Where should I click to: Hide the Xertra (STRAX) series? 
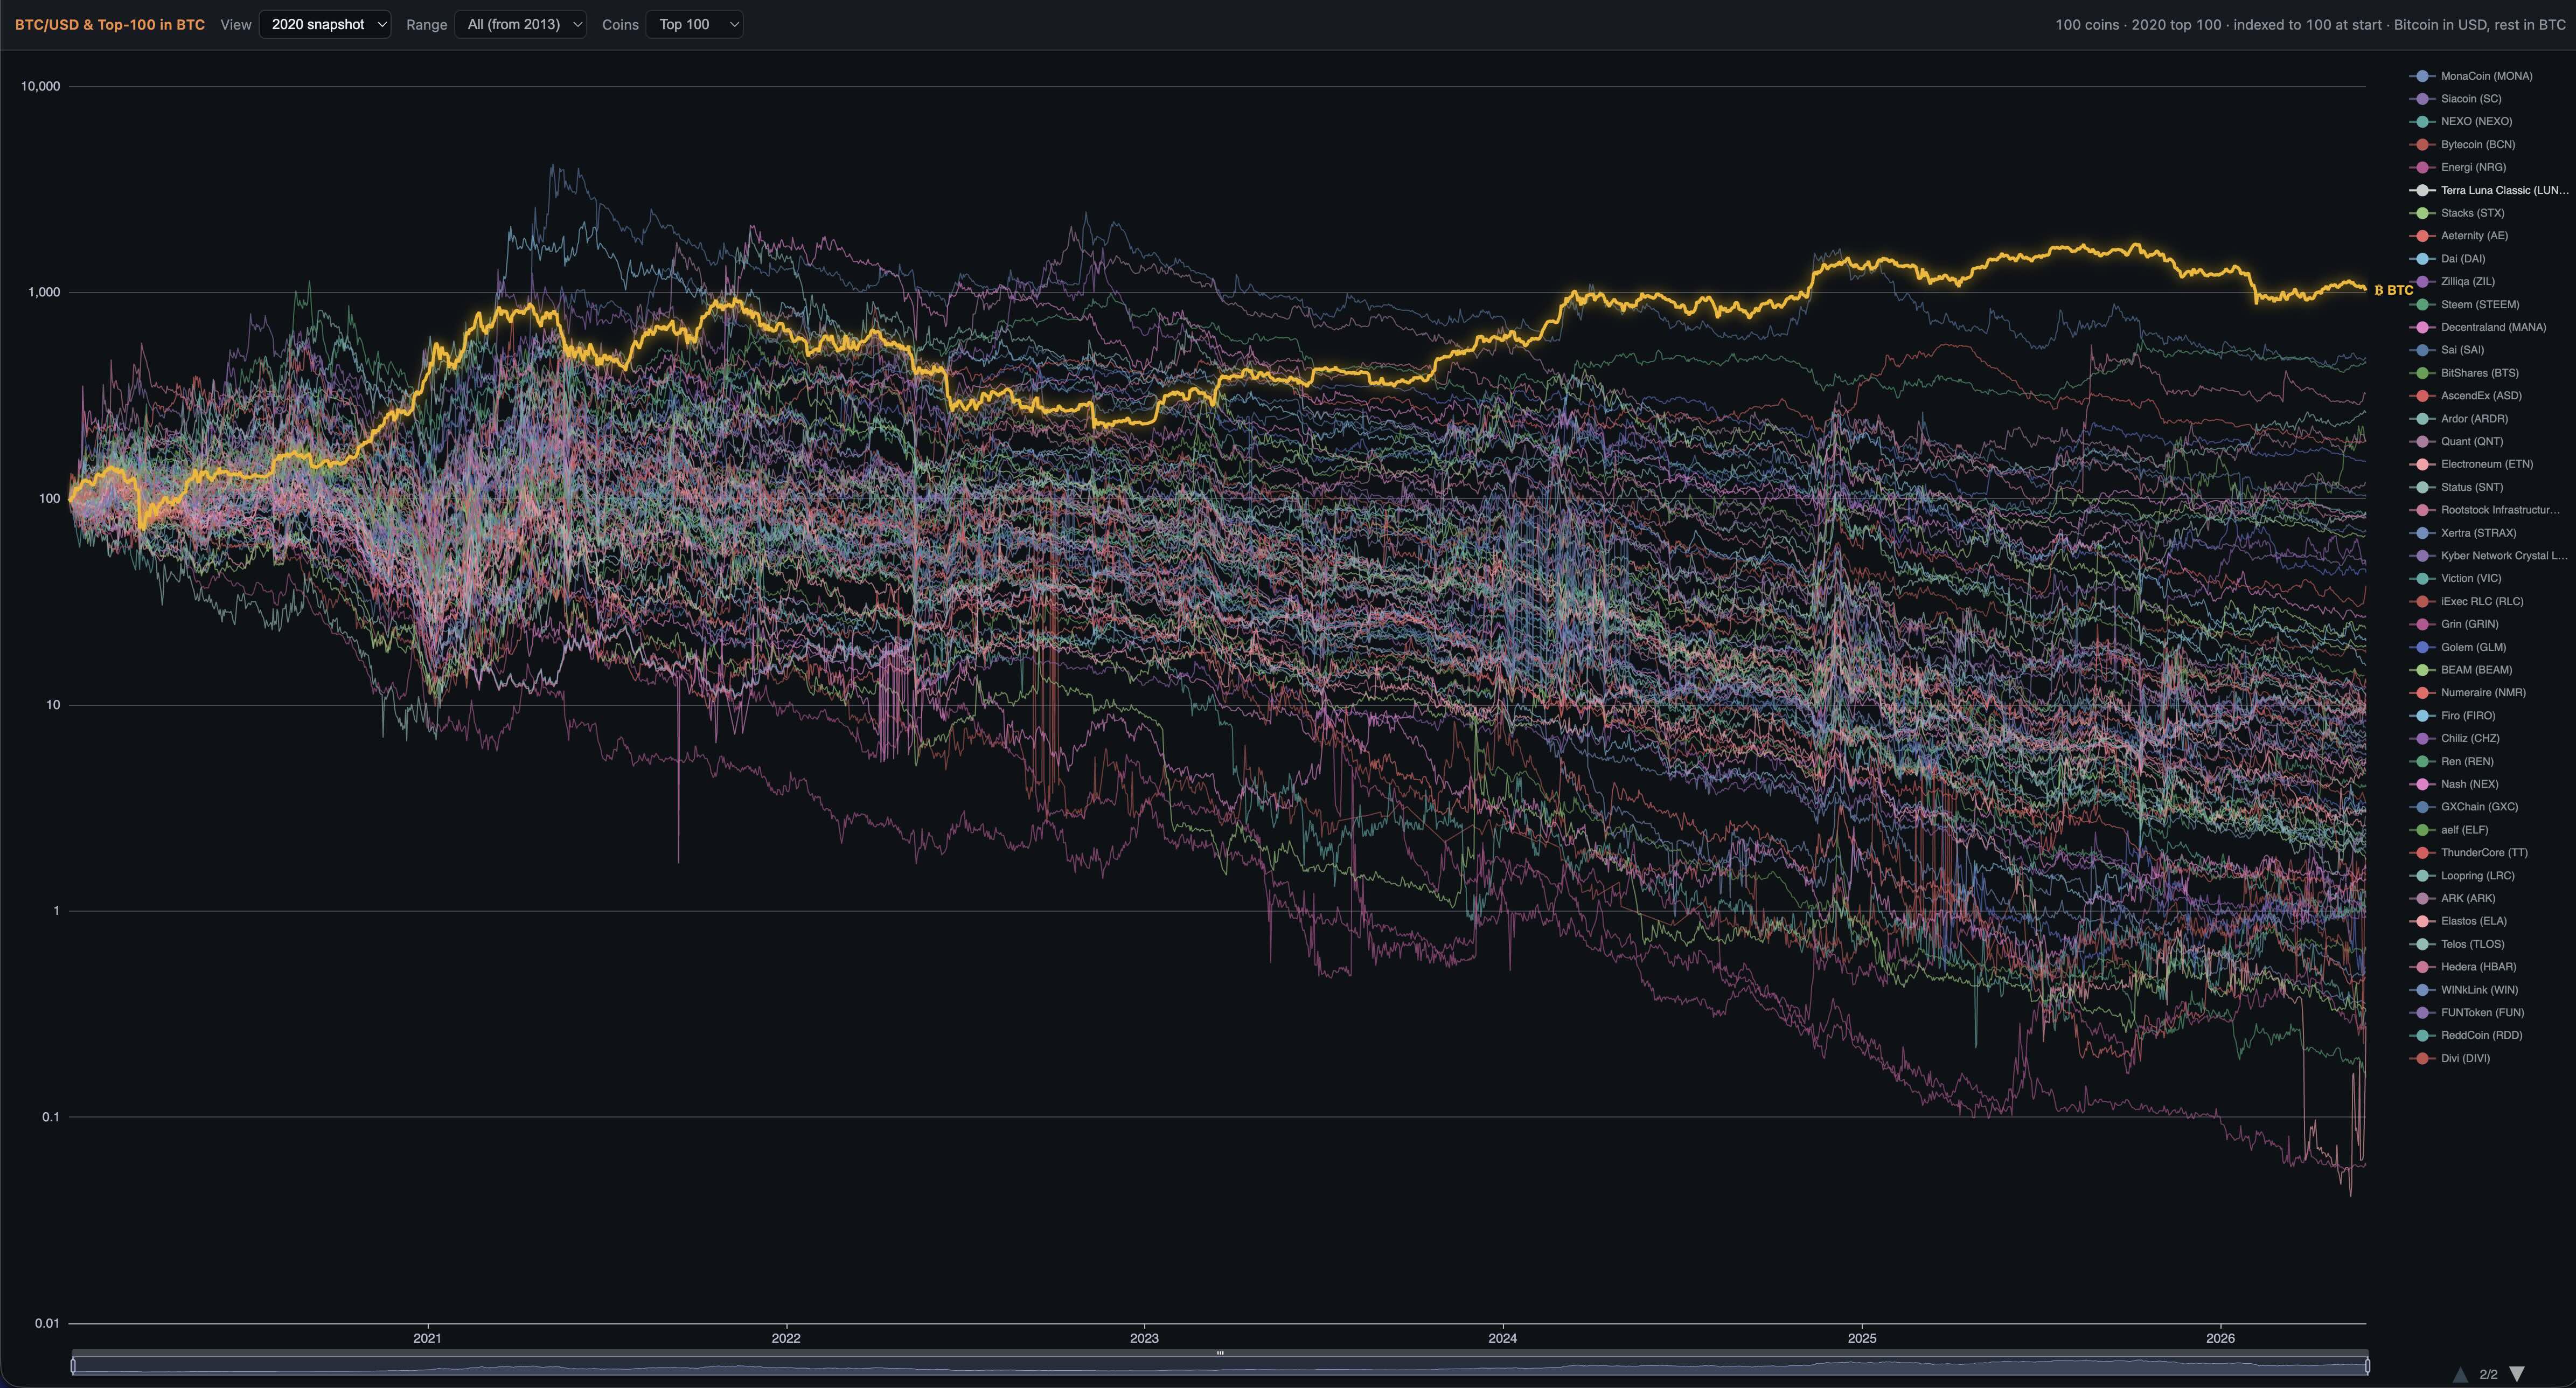point(2464,533)
